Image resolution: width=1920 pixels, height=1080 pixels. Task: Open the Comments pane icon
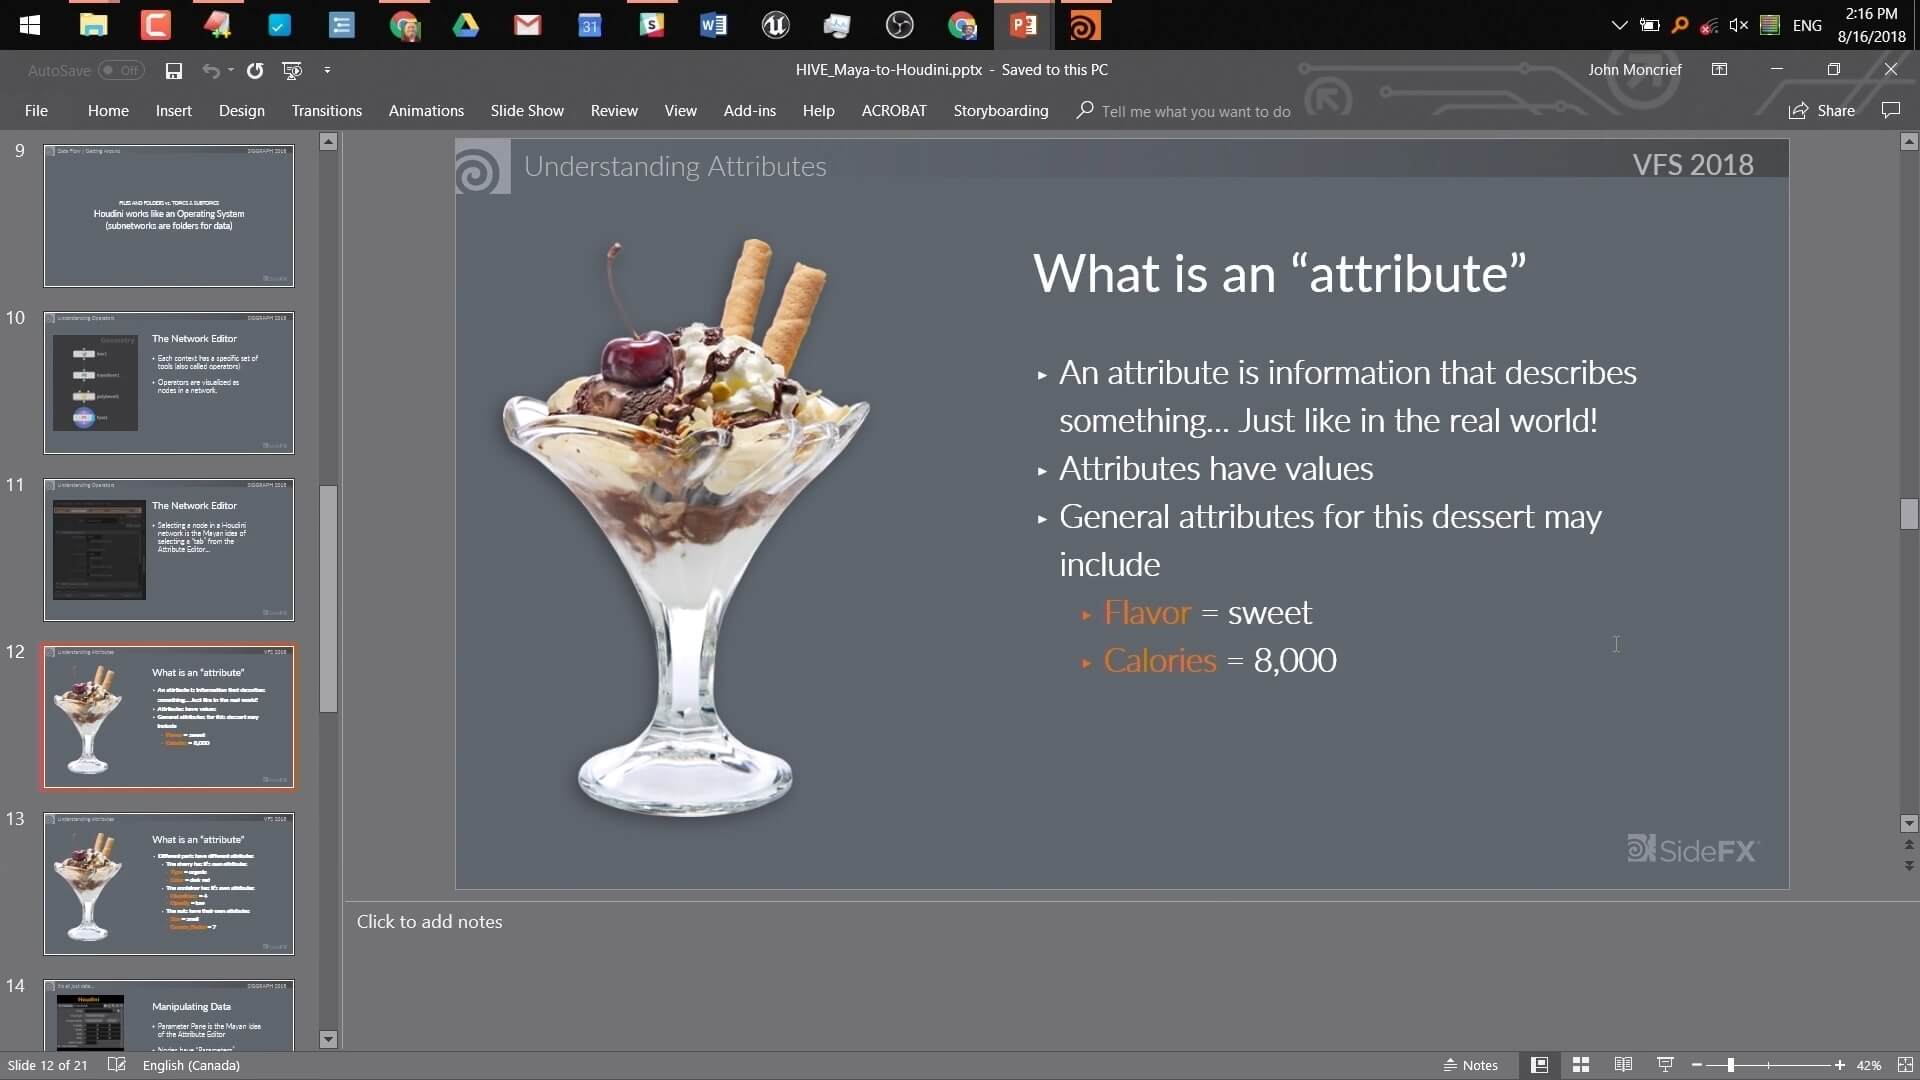(x=1890, y=111)
